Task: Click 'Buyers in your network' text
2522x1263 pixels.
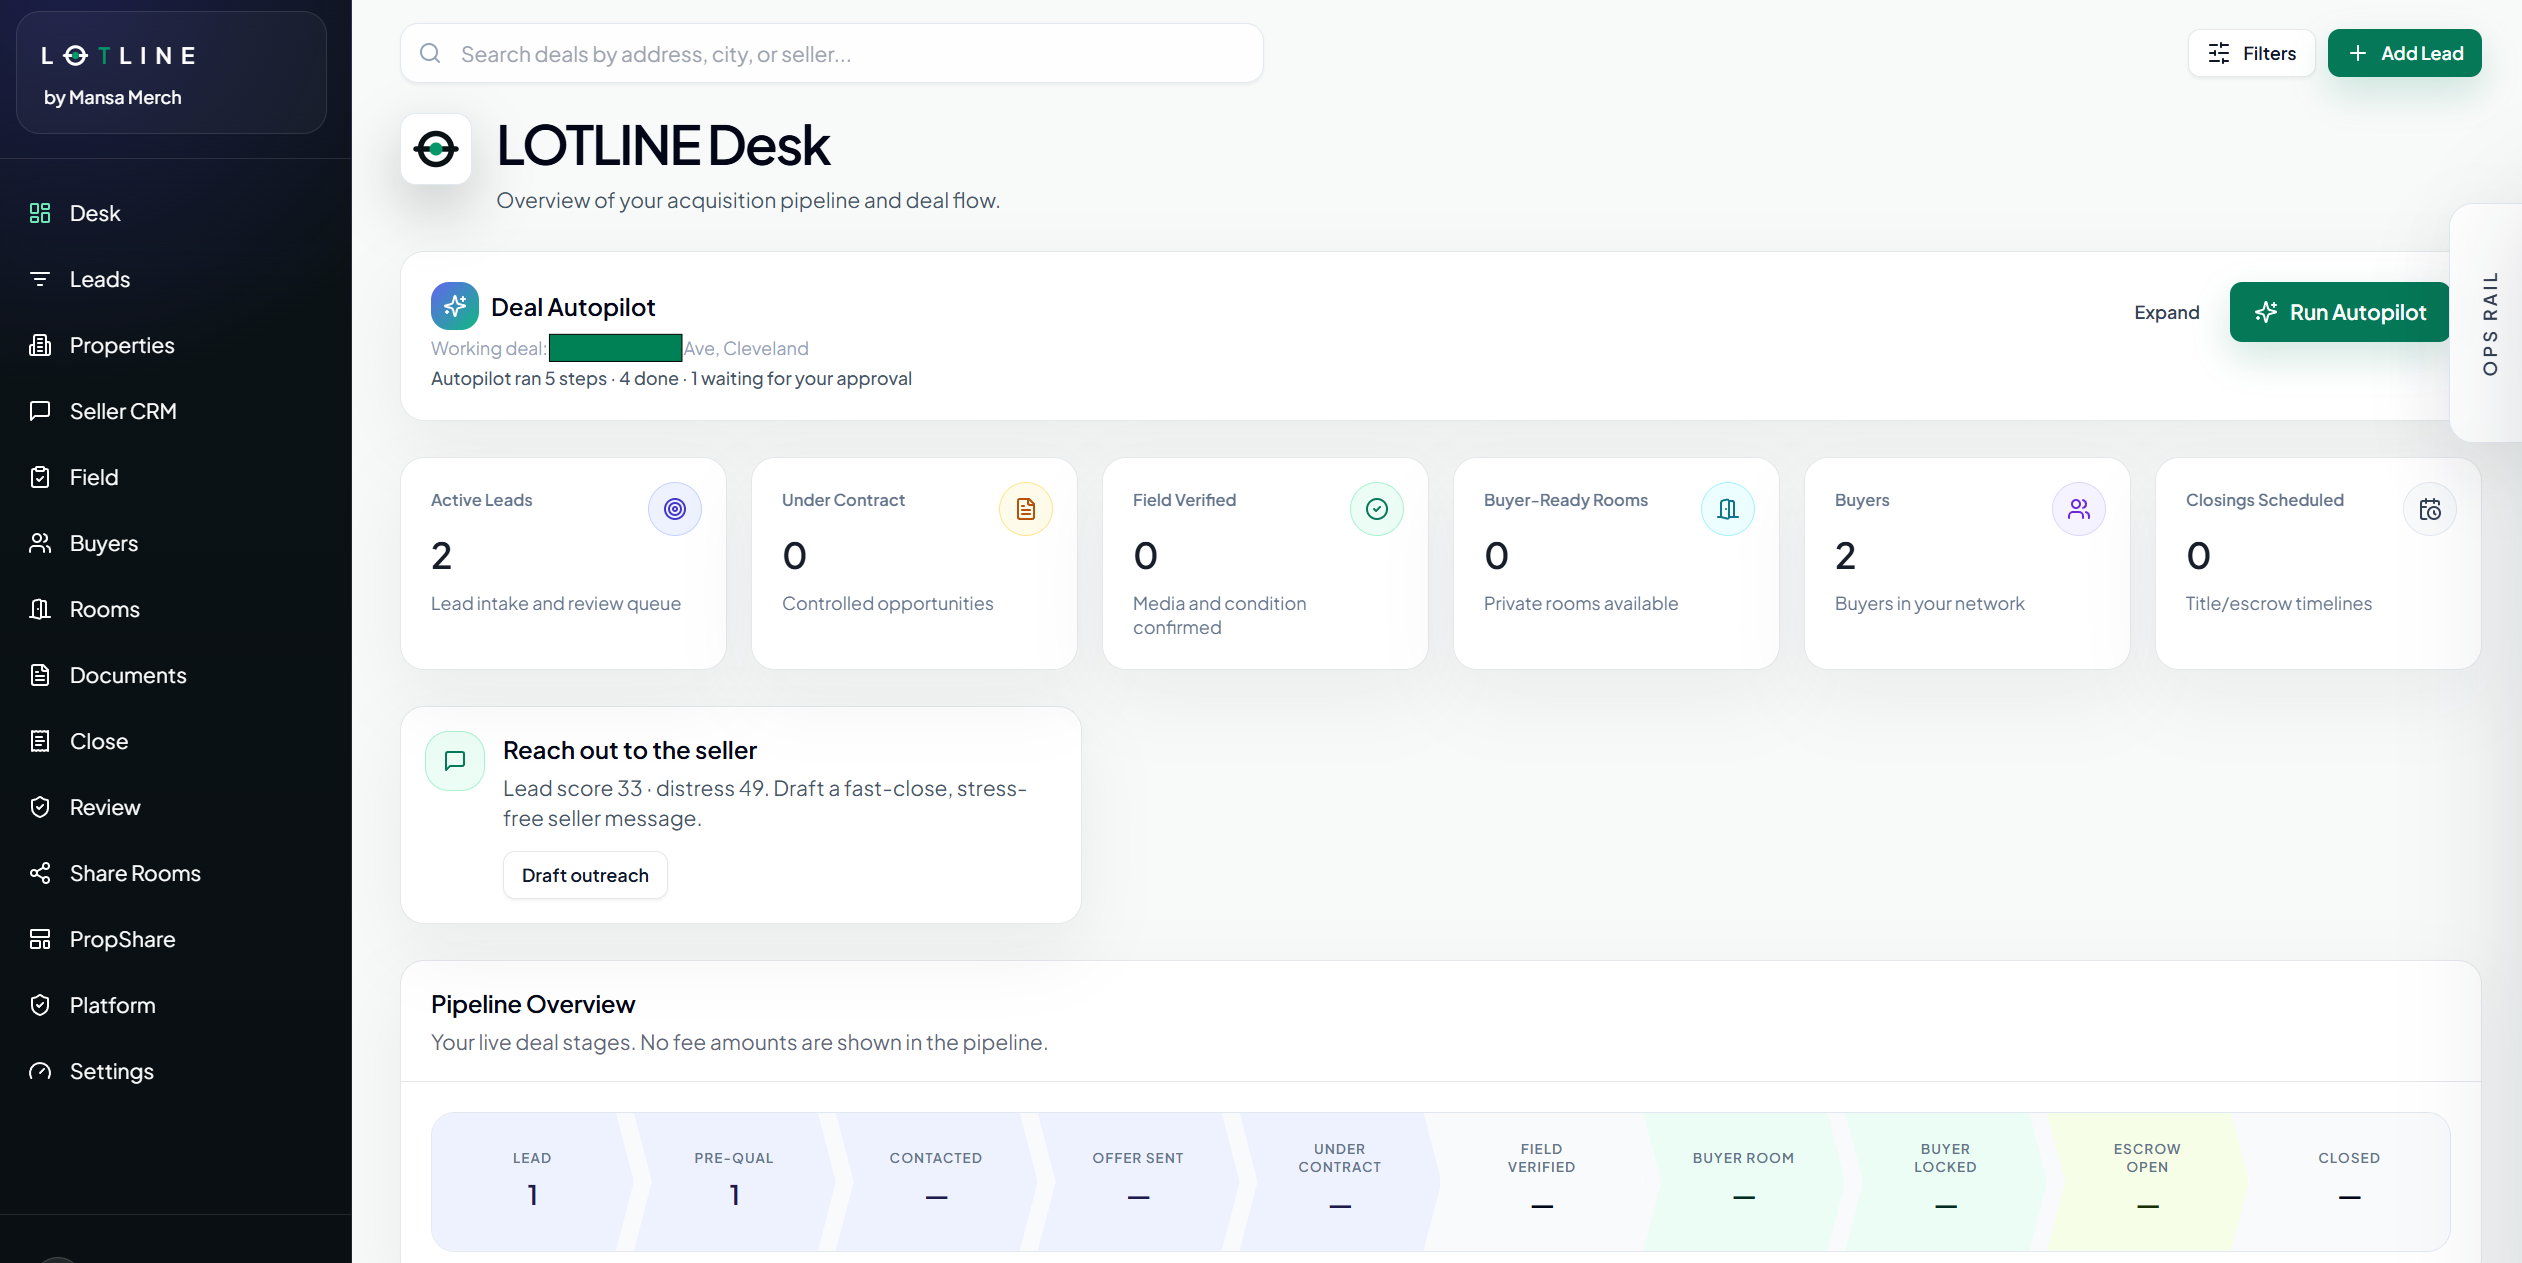Action: click(x=1929, y=603)
